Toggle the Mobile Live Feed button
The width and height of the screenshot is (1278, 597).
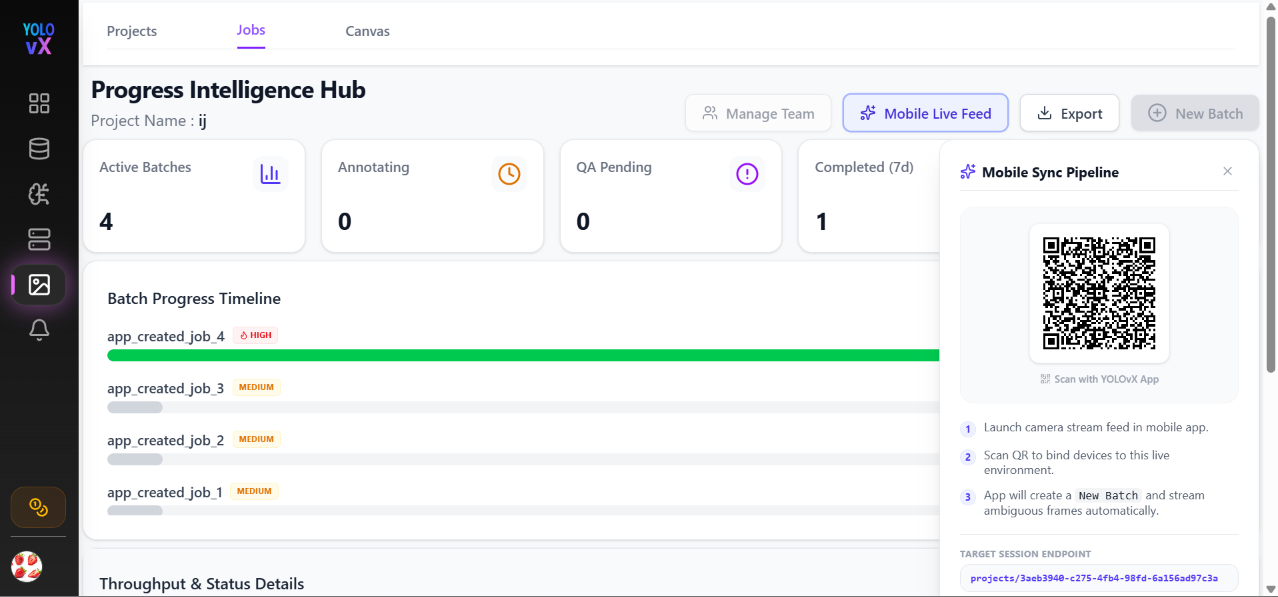(x=925, y=113)
